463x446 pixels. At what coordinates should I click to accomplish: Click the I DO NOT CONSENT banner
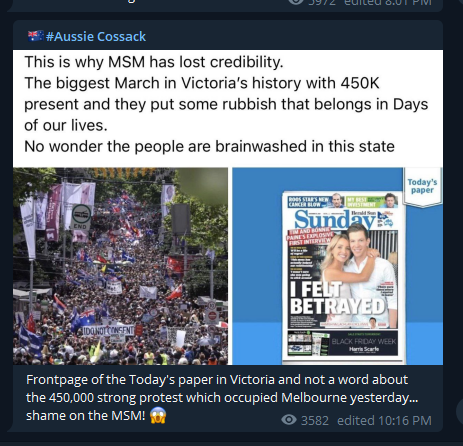108,331
